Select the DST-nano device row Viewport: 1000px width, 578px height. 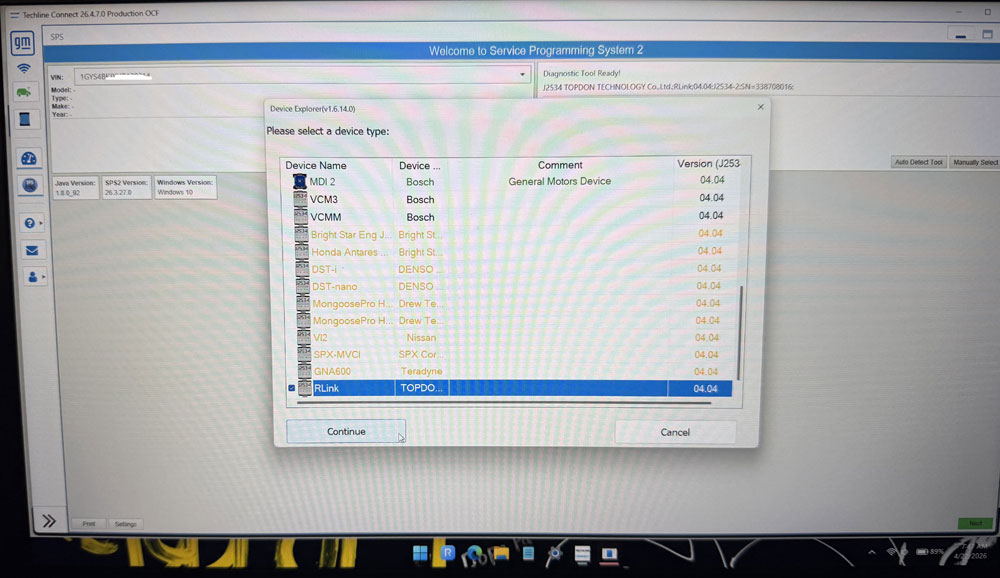click(x=513, y=286)
